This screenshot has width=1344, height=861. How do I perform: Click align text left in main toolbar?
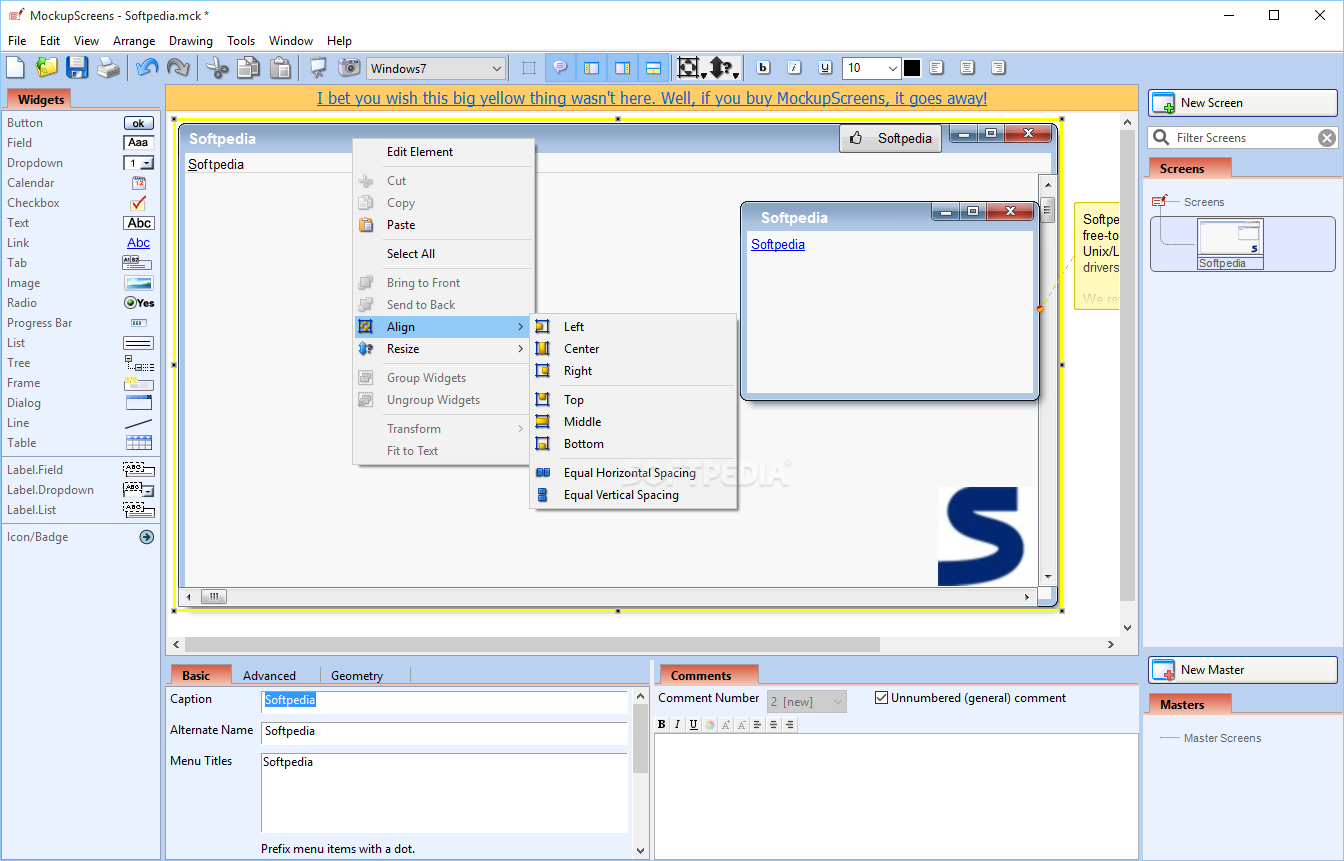[937, 68]
